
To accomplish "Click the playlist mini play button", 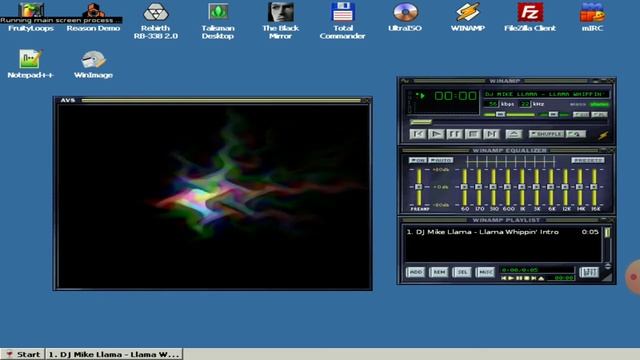I will [511, 278].
